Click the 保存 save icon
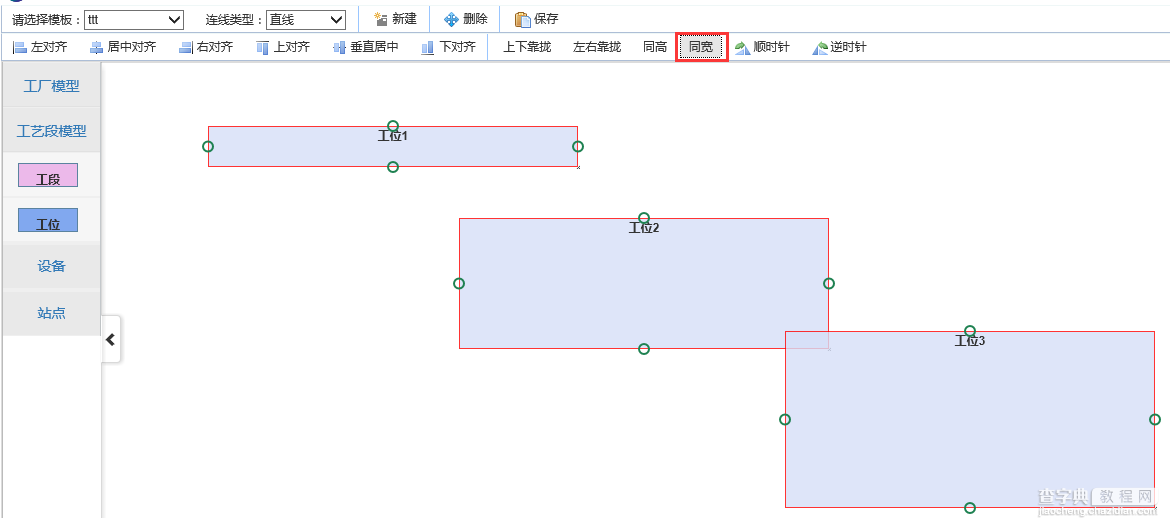This screenshot has width=1170, height=518. (x=522, y=19)
